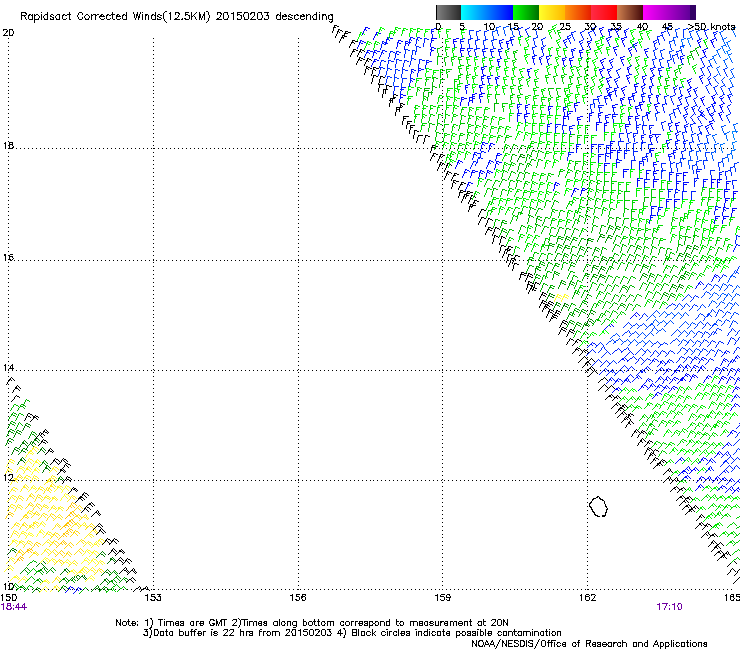The image size is (740, 650).
Task: Click the latitude label "18"
Action: (8, 145)
